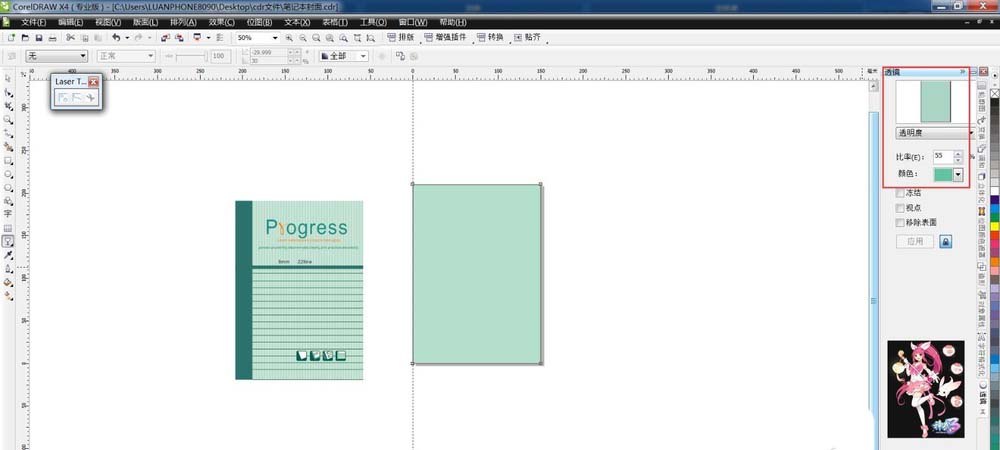This screenshot has height=450, width=1000.
Task: Toggle the lens docker lock button
Action: coord(946,242)
